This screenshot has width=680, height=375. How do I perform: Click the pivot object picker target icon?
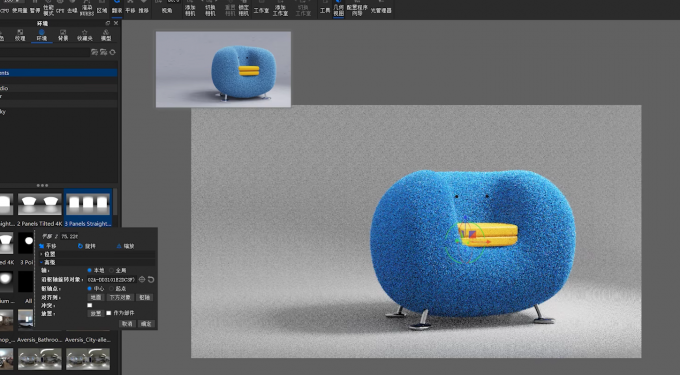[142, 280]
